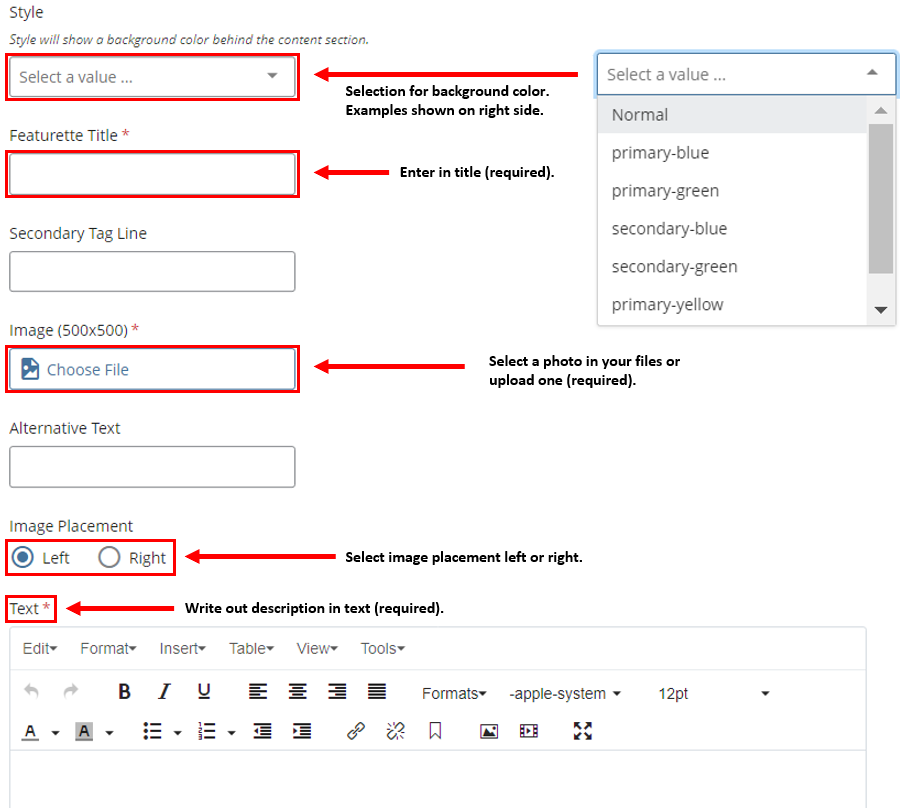Select Left image placement radio

[23, 557]
